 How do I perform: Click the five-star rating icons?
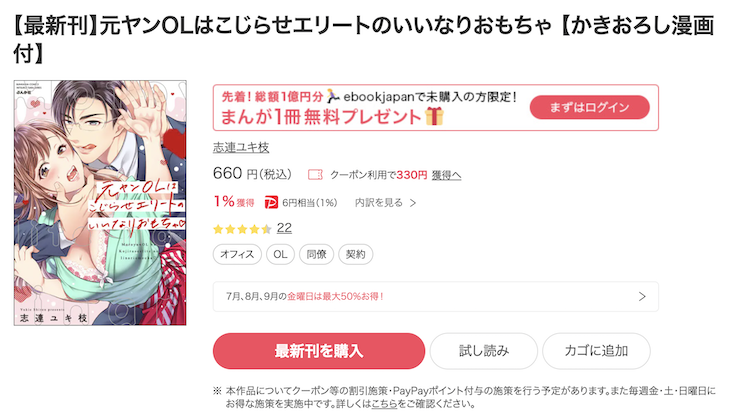[x=242, y=229]
